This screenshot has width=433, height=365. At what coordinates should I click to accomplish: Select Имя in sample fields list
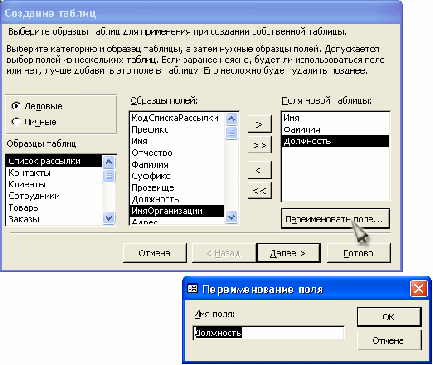click(x=177, y=141)
